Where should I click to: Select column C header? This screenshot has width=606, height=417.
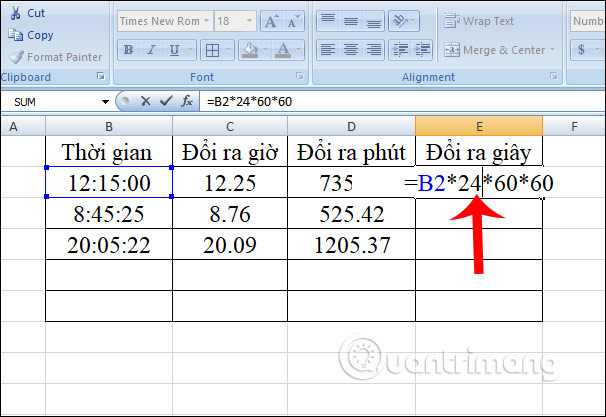[230, 126]
